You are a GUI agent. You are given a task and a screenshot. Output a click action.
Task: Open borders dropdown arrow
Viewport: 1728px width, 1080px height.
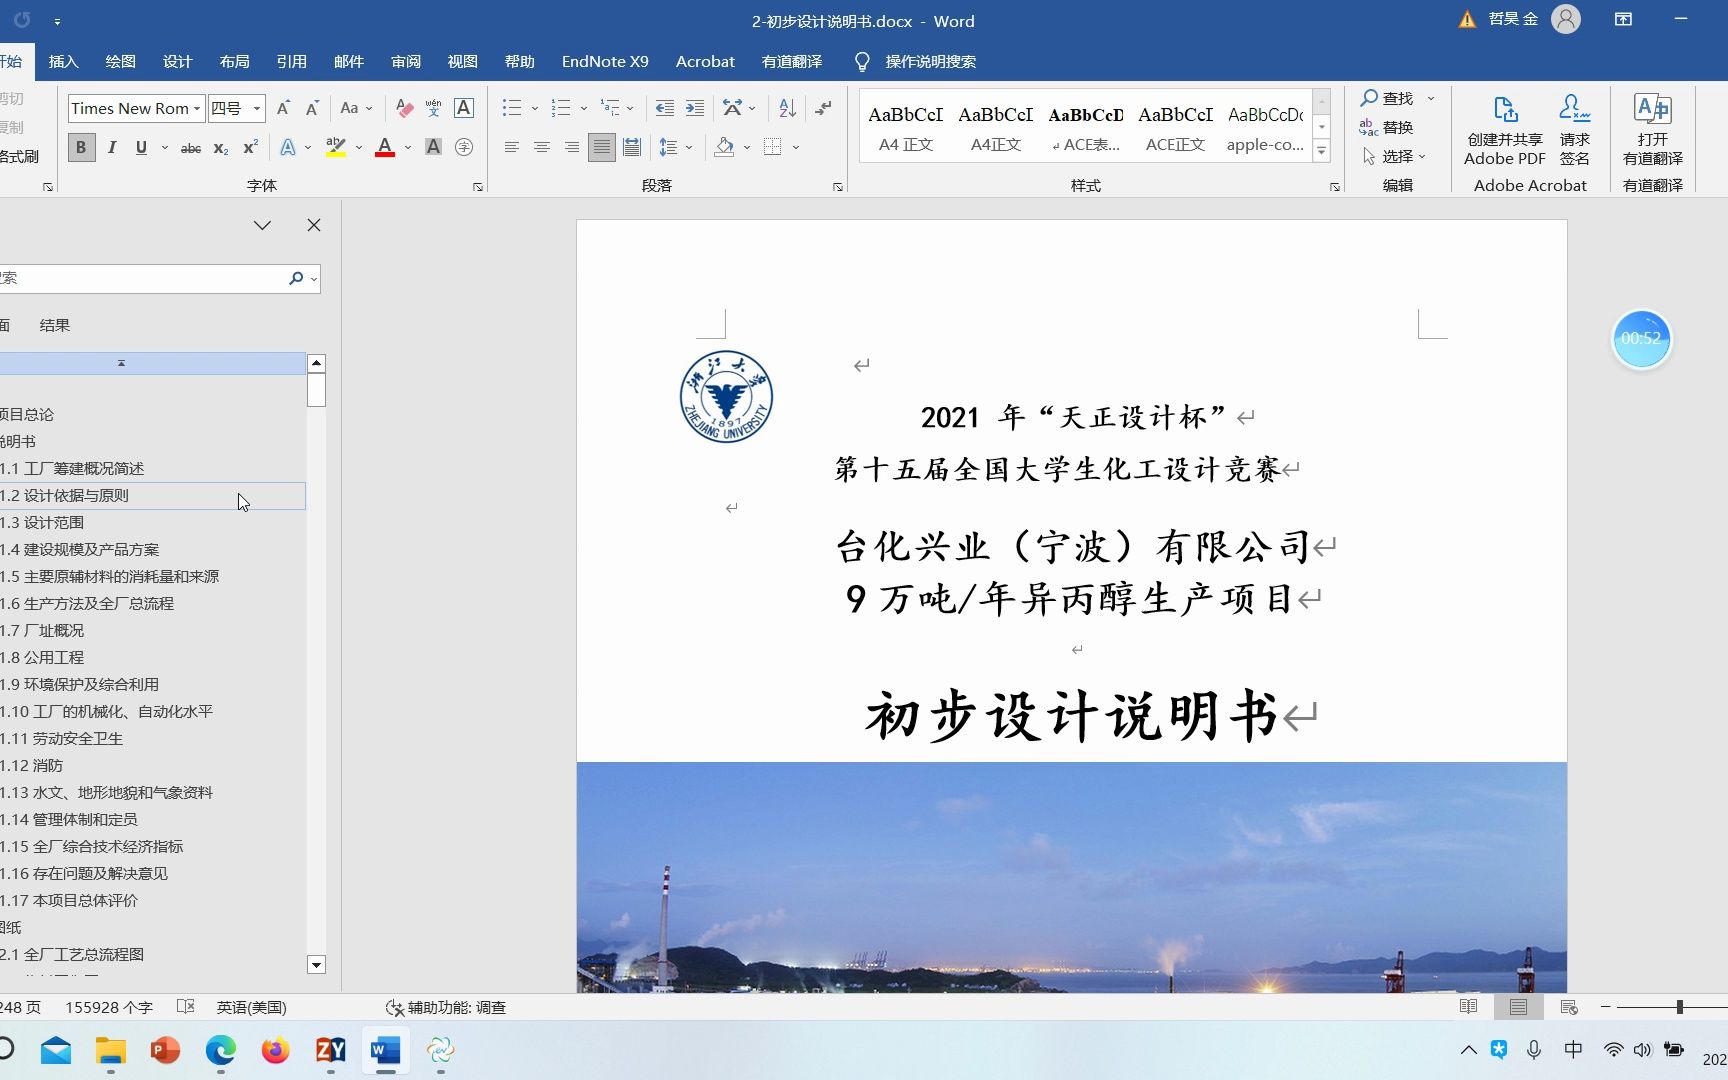(x=796, y=147)
